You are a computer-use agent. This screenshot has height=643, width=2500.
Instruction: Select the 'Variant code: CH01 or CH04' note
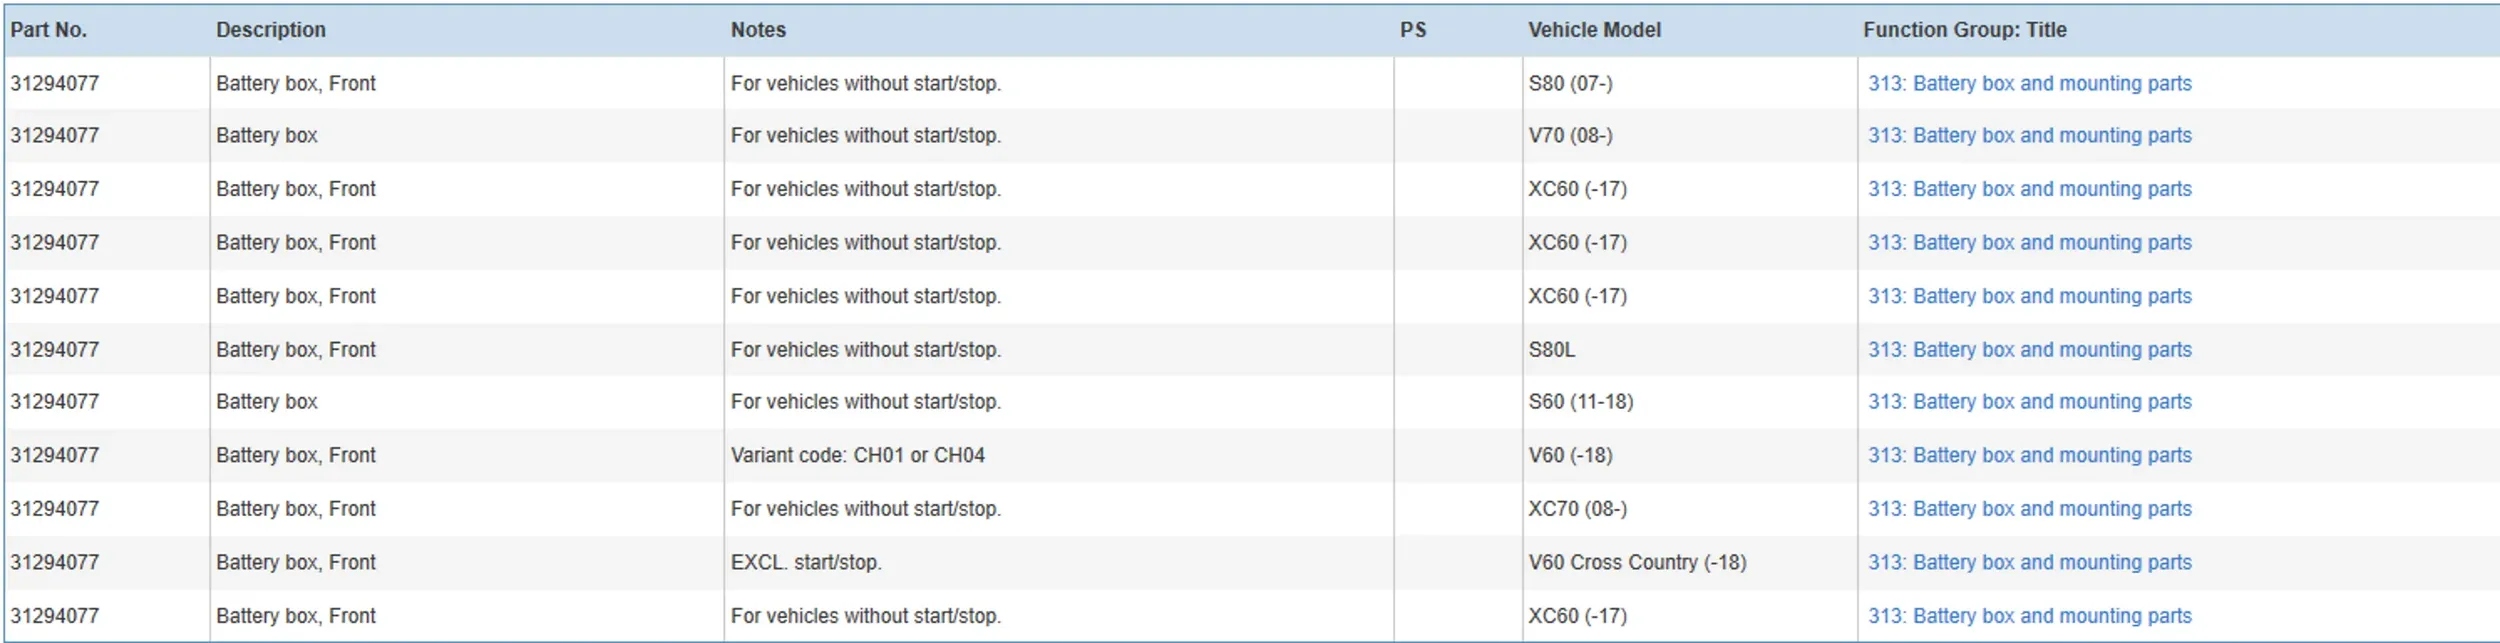coord(857,455)
